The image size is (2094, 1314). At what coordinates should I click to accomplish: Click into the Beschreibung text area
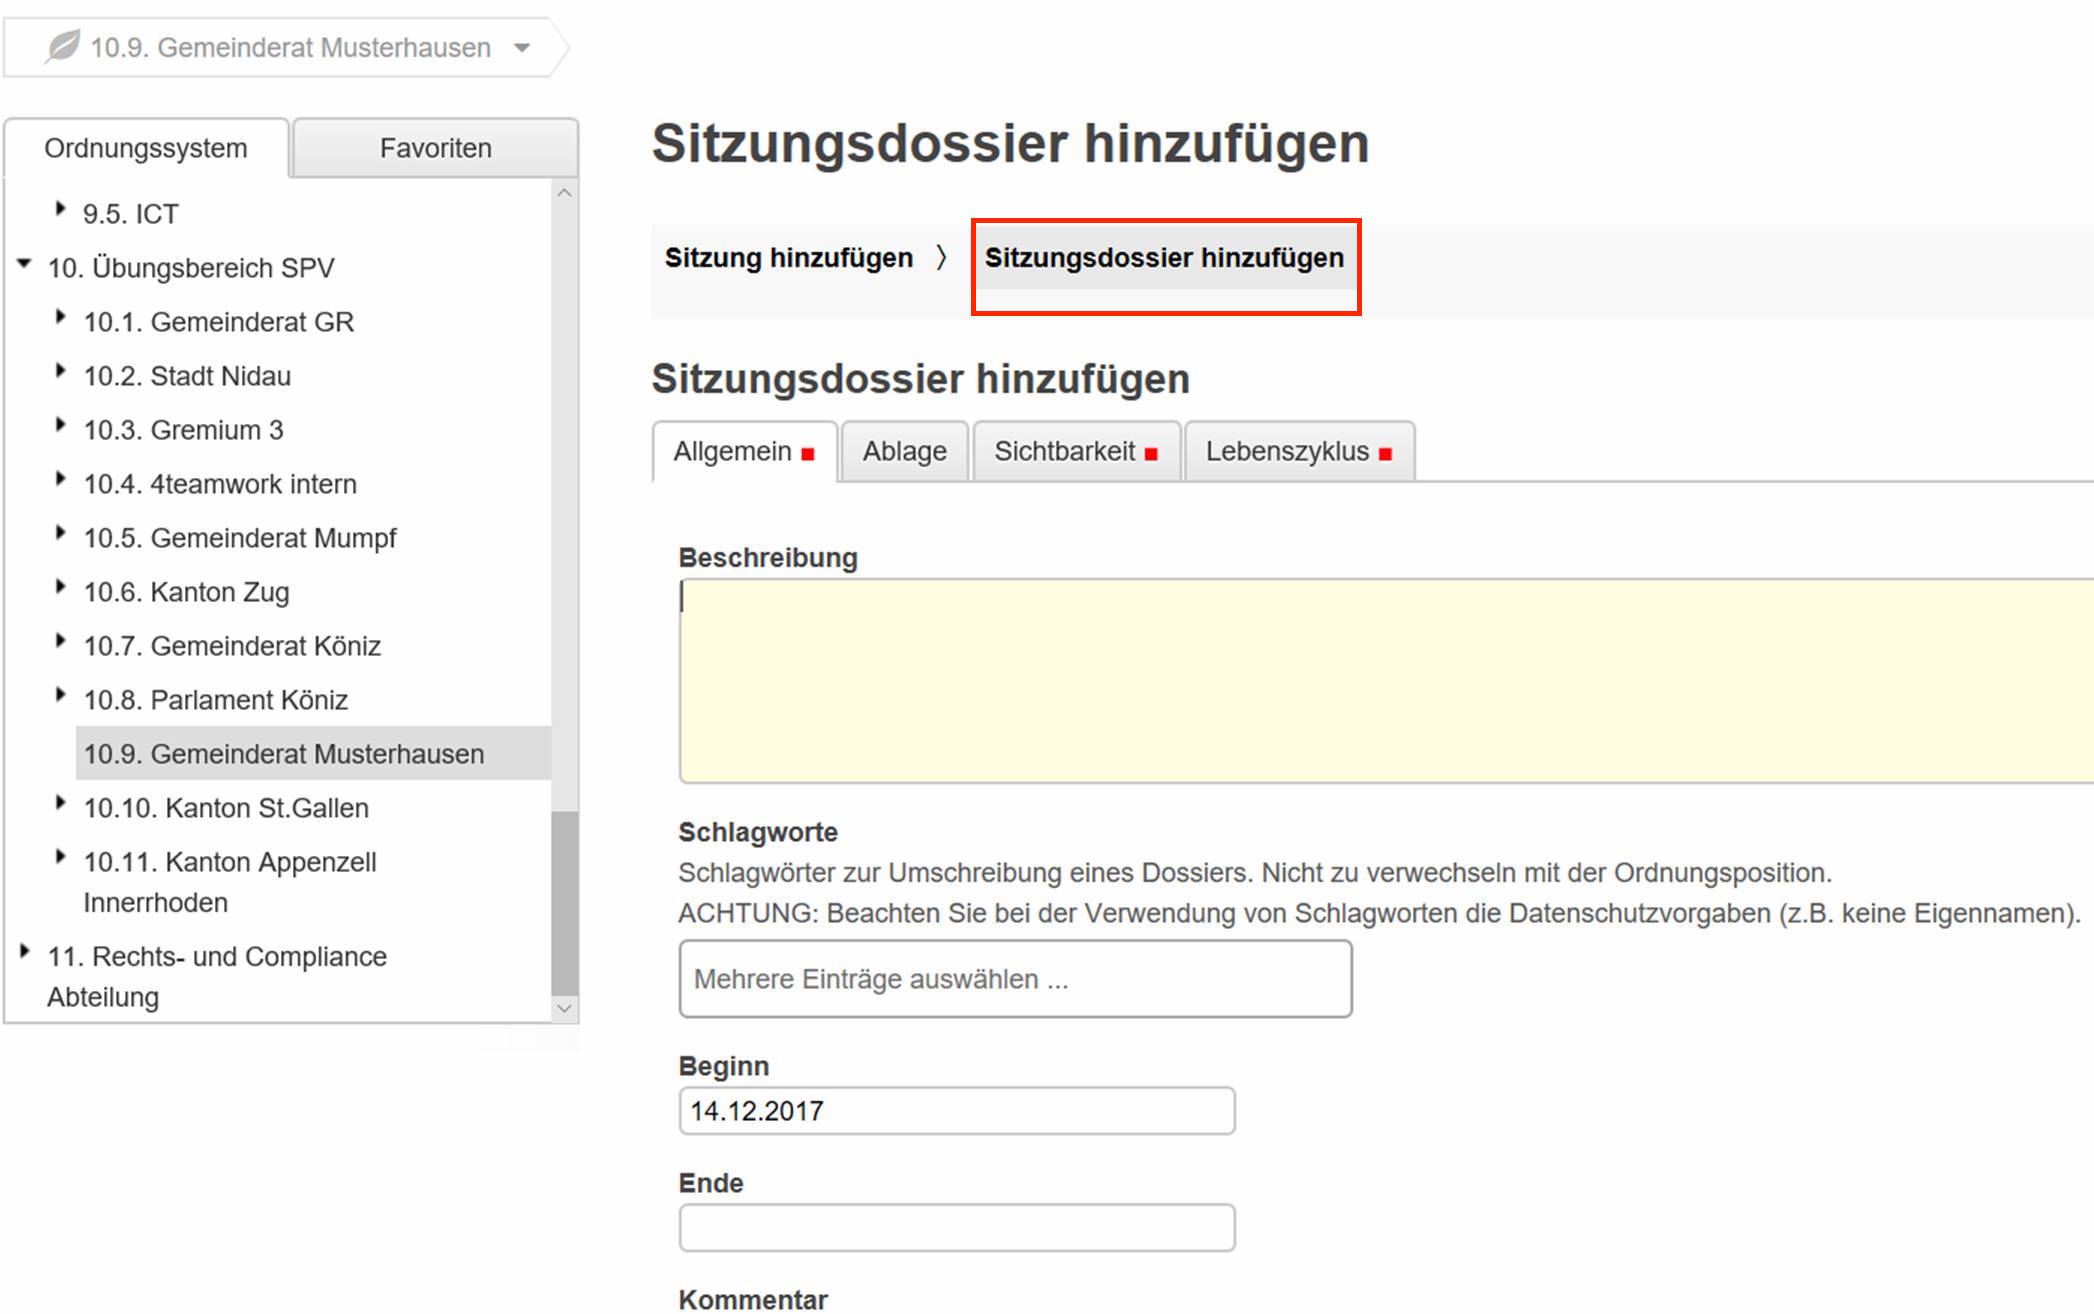point(1386,680)
